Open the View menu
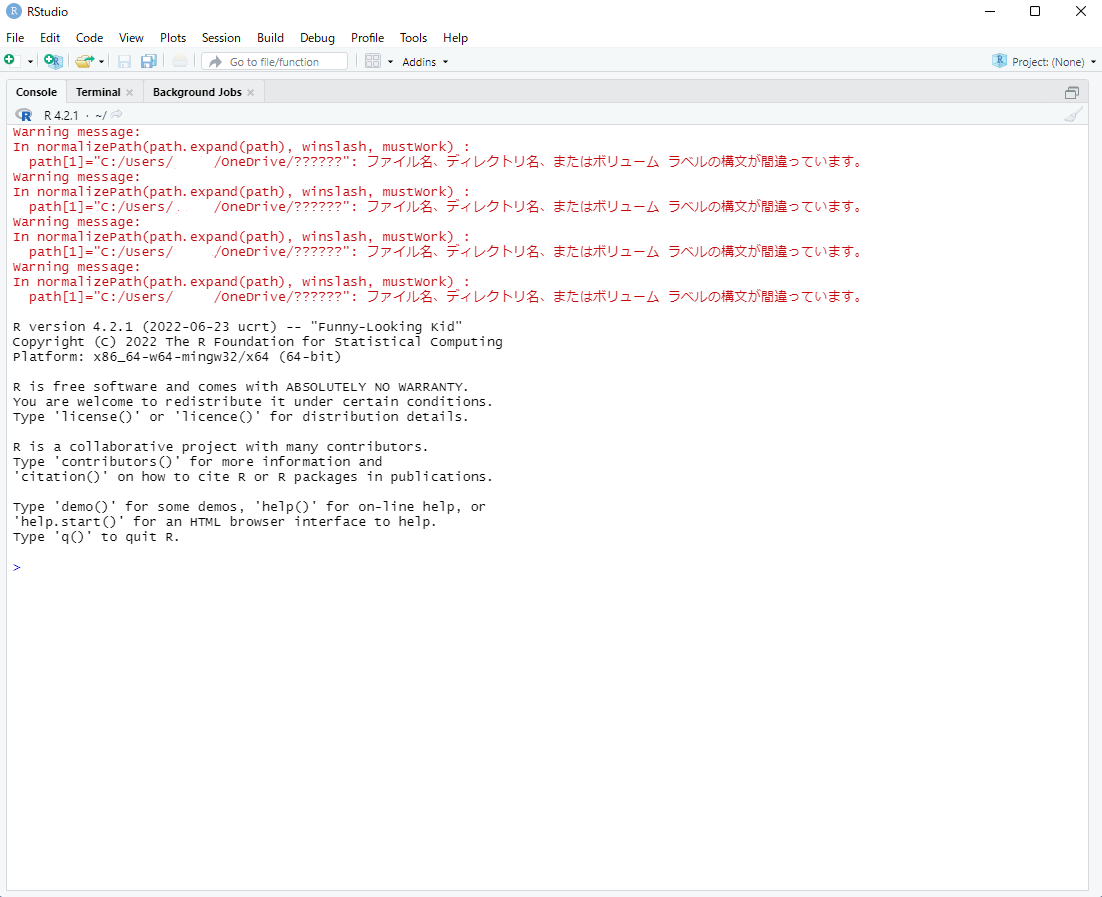 131,38
